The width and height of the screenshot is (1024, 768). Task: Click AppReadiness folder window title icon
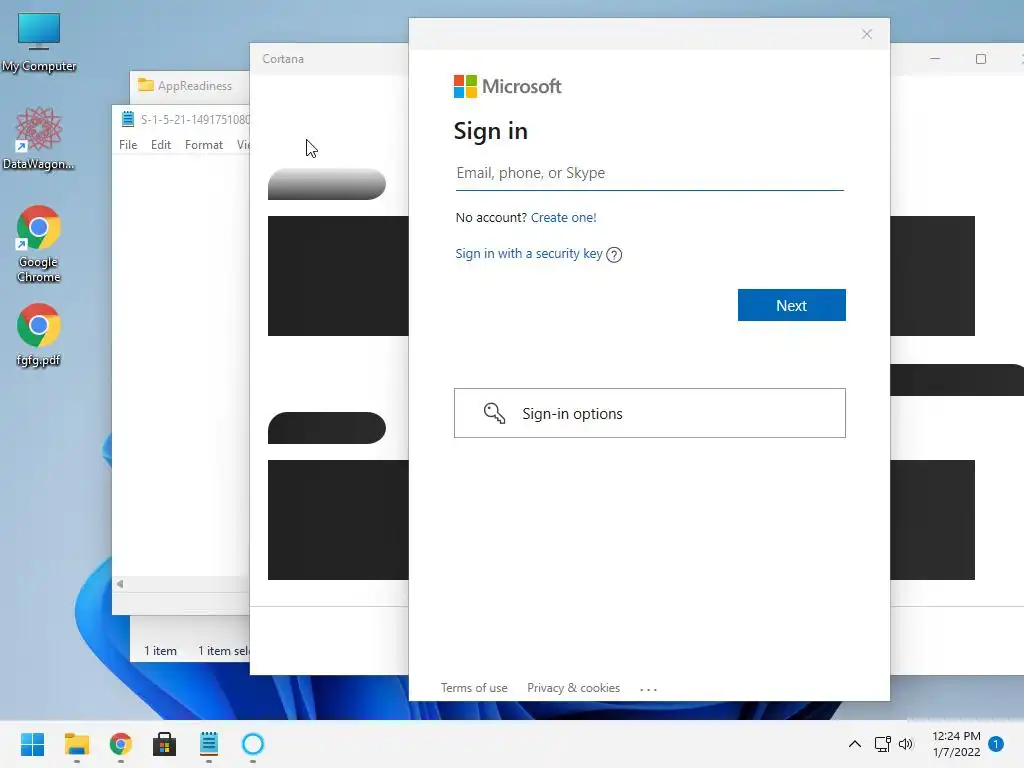coord(146,85)
